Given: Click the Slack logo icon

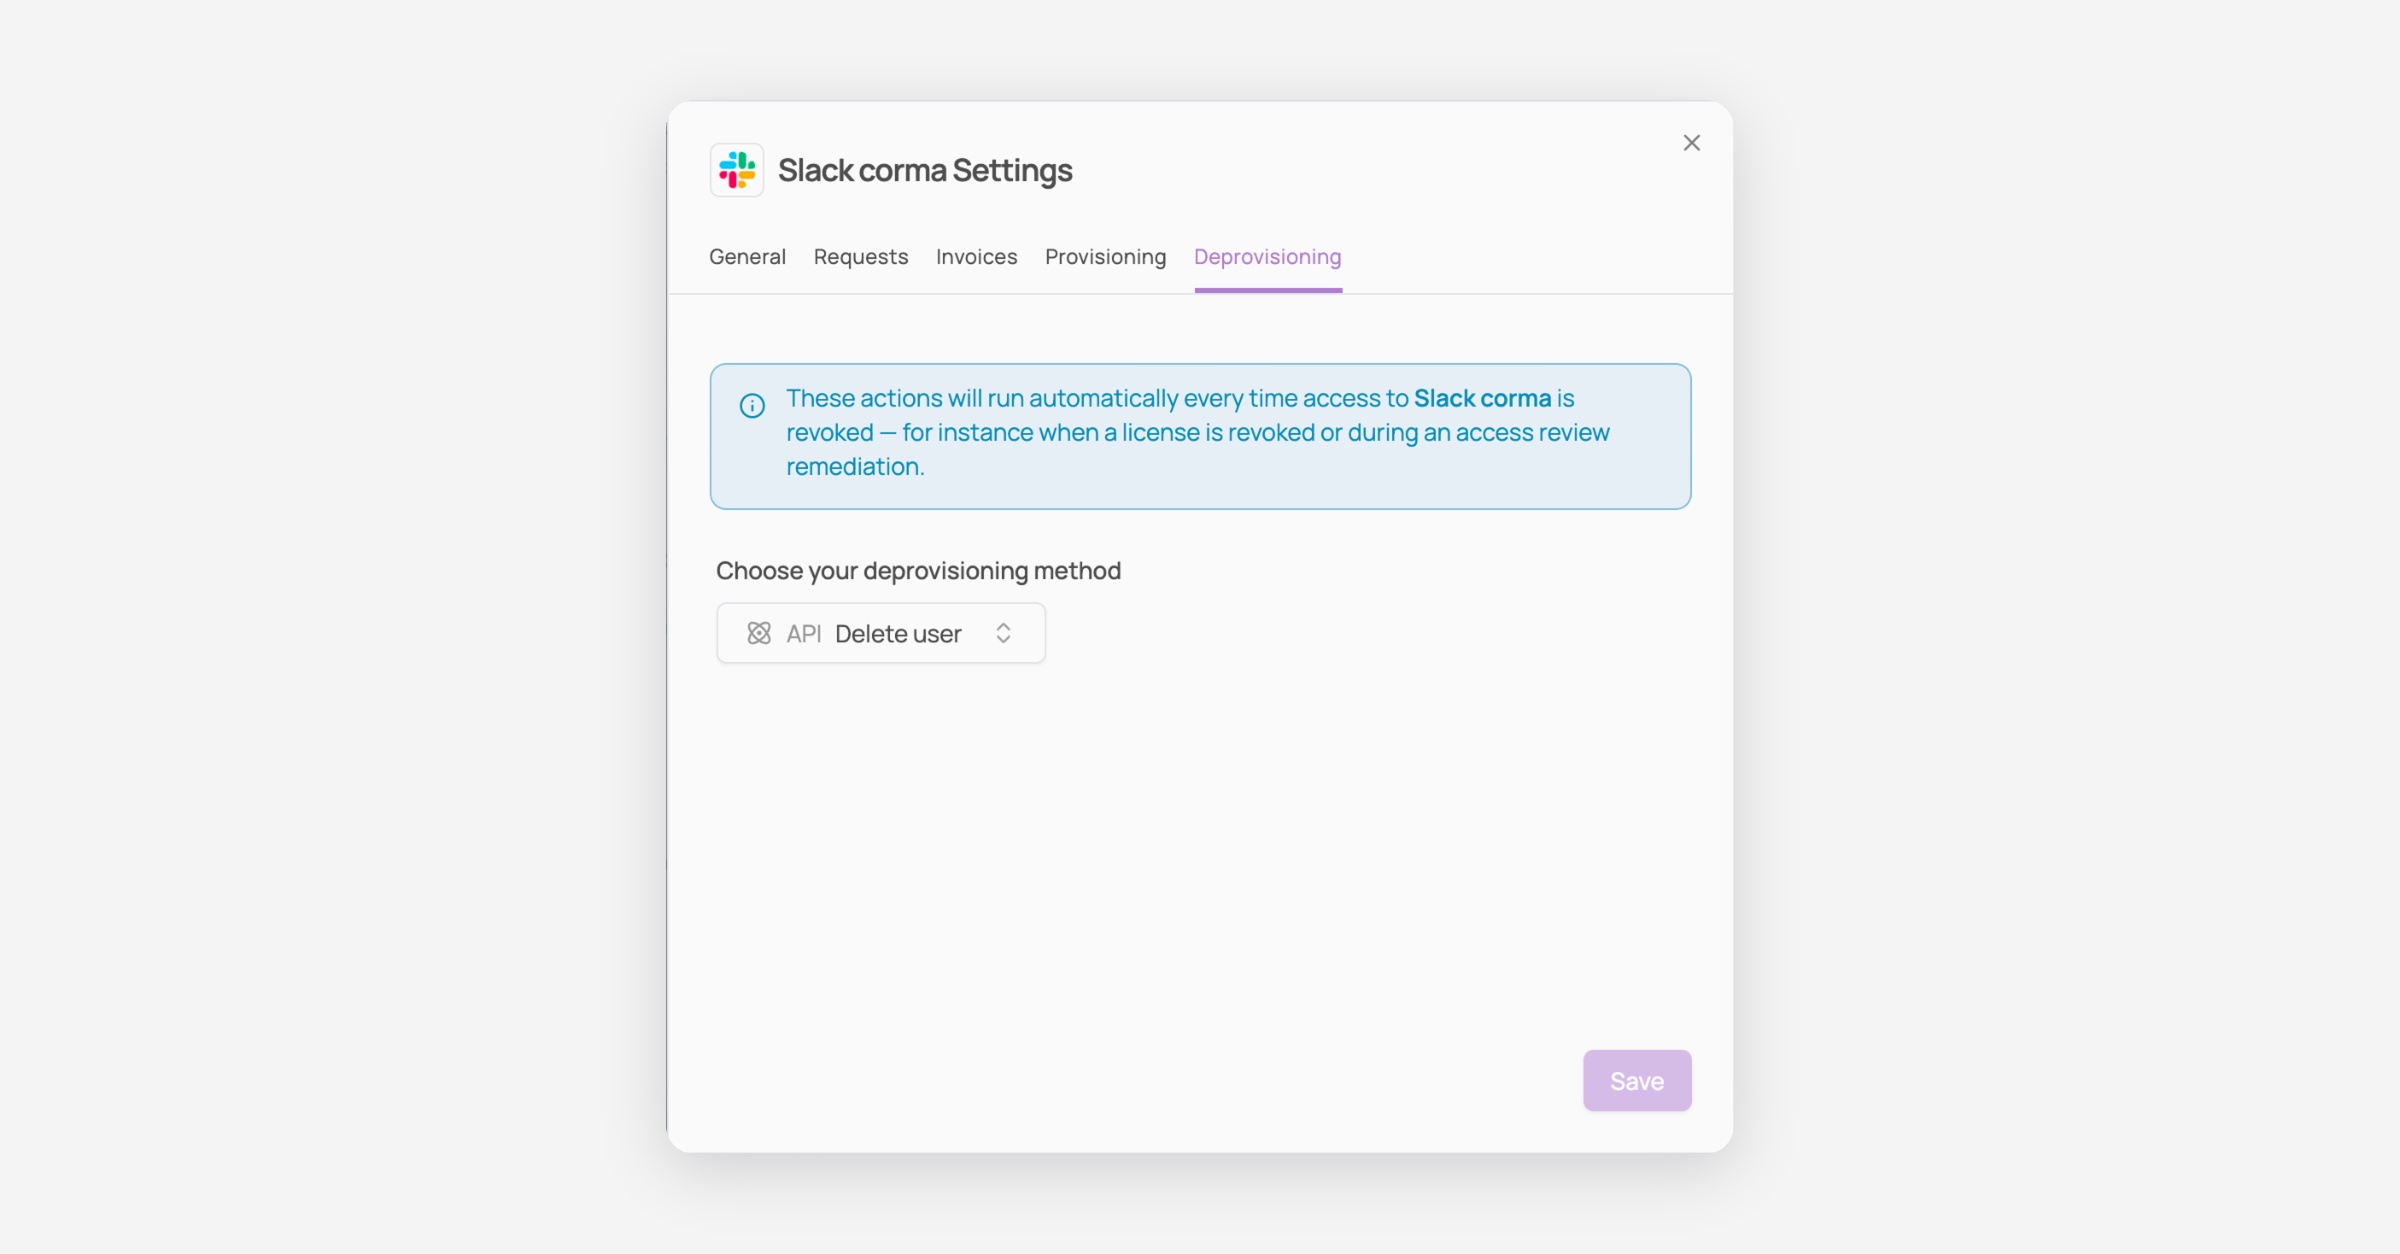Looking at the screenshot, I should click(x=737, y=170).
